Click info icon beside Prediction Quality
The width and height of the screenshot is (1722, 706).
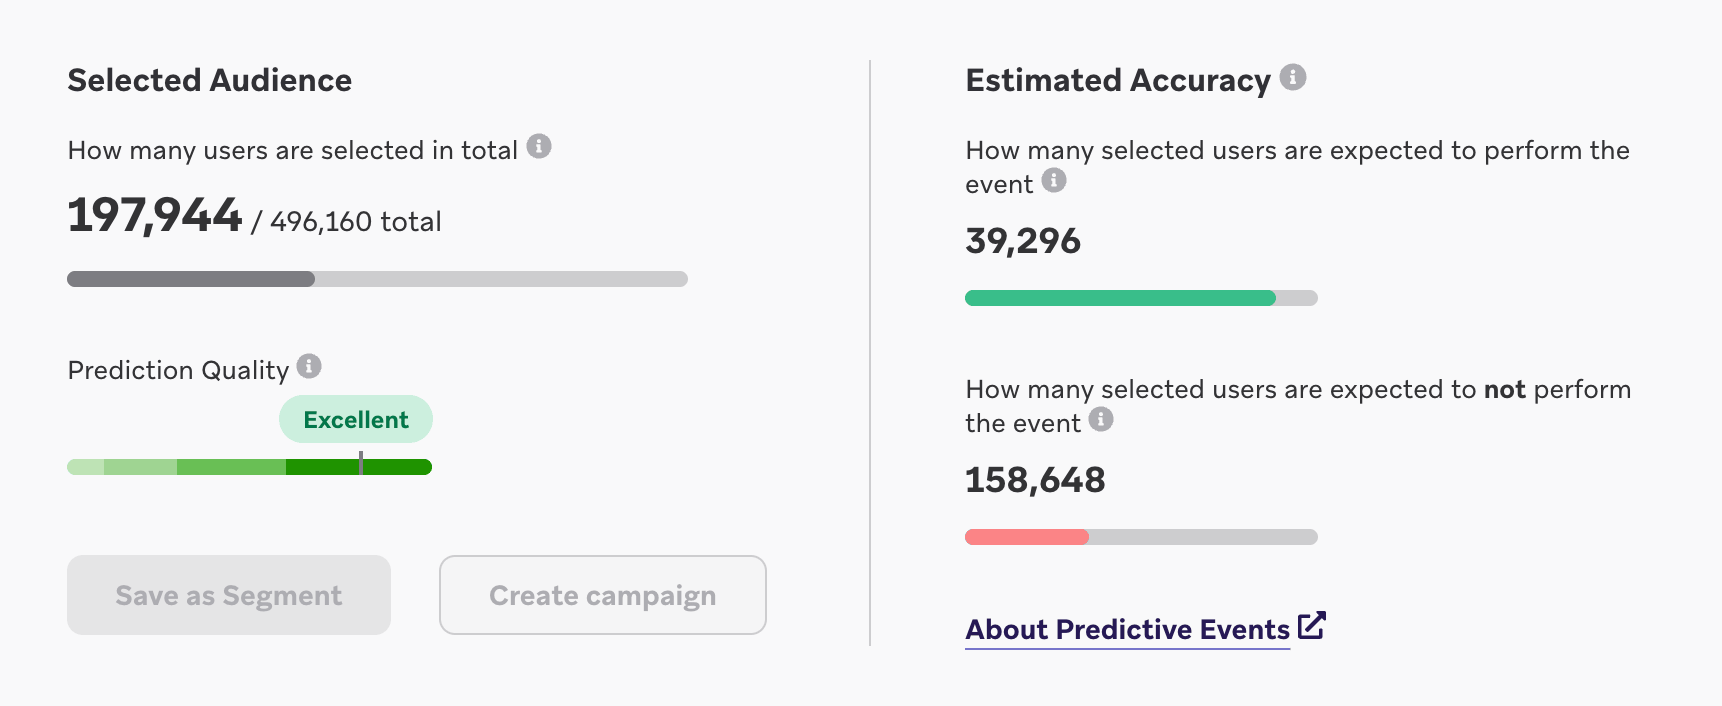coord(309,366)
